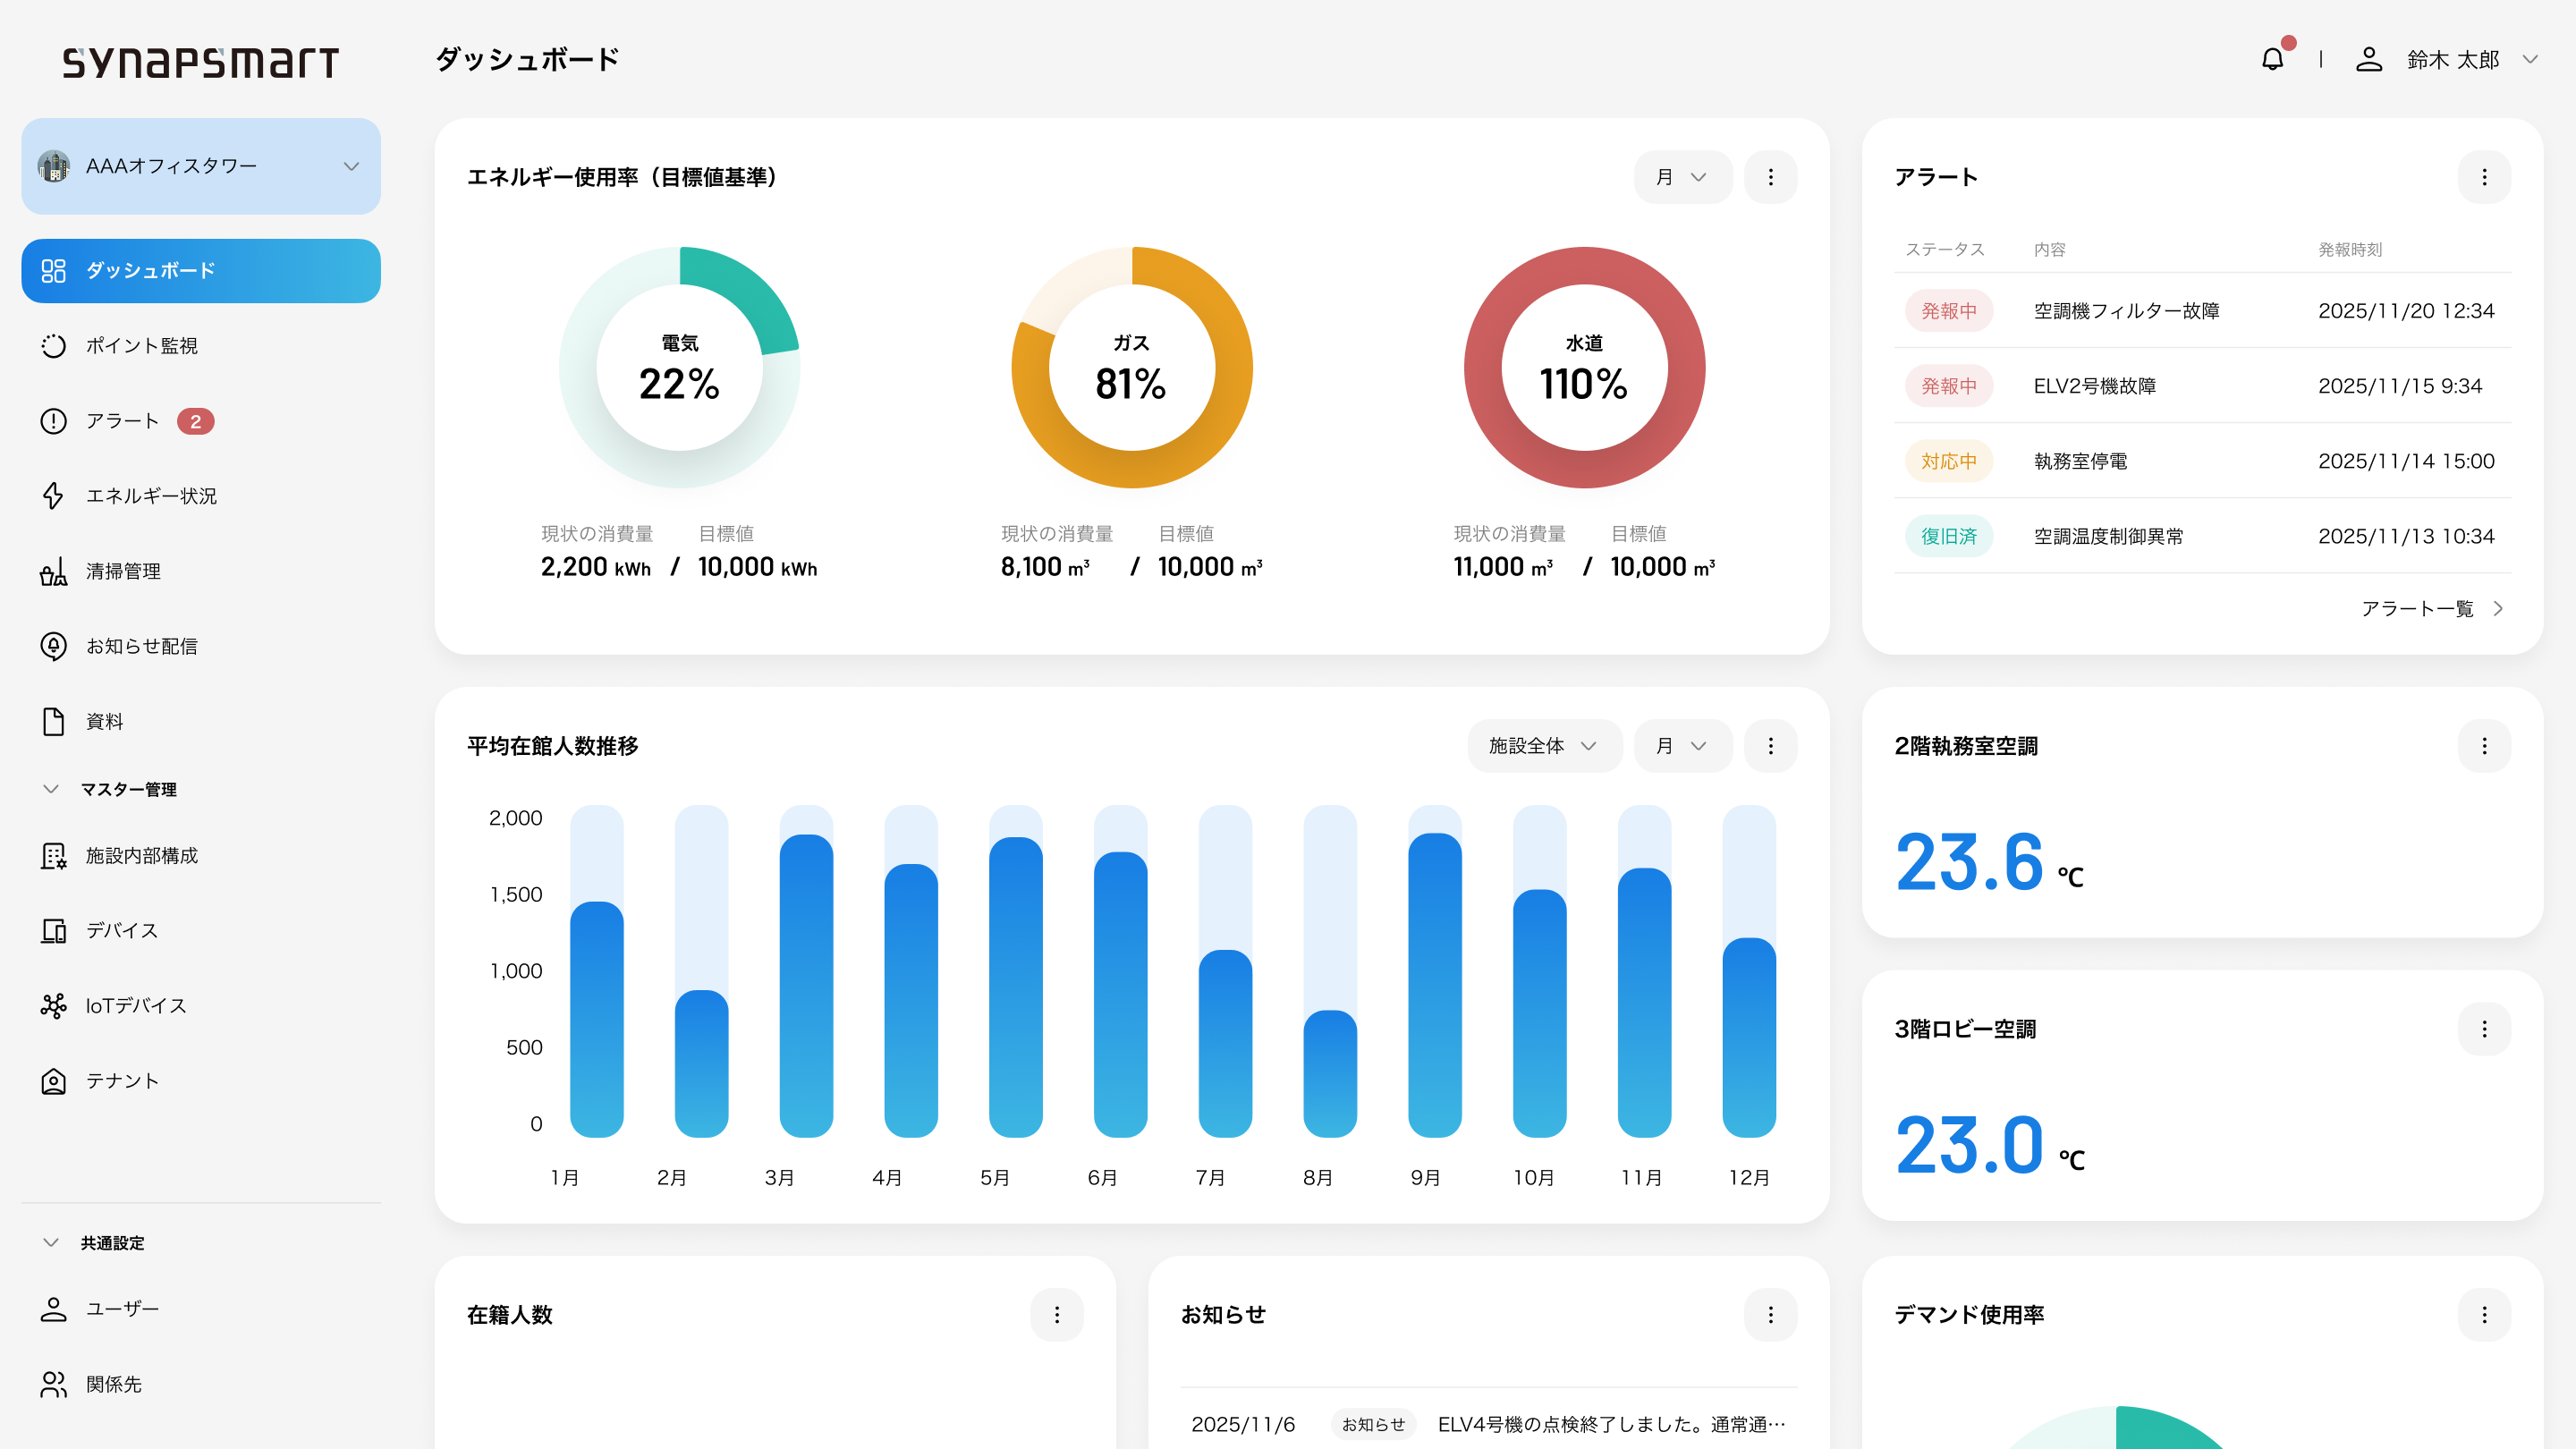Click the 発報中 status for 空調機フィルター故障

click(x=1948, y=311)
